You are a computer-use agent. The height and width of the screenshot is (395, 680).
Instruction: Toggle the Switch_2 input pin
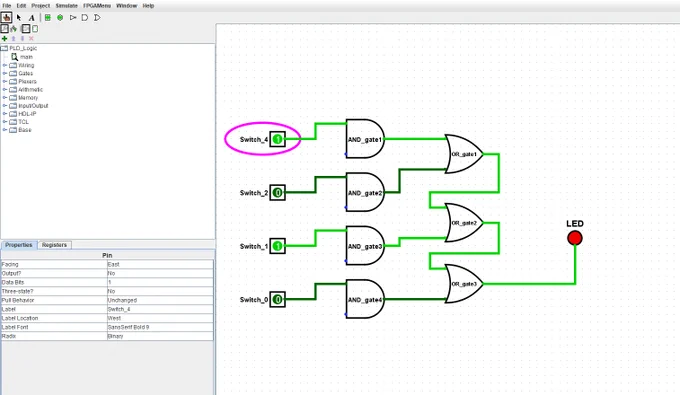pyautogui.click(x=278, y=193)
